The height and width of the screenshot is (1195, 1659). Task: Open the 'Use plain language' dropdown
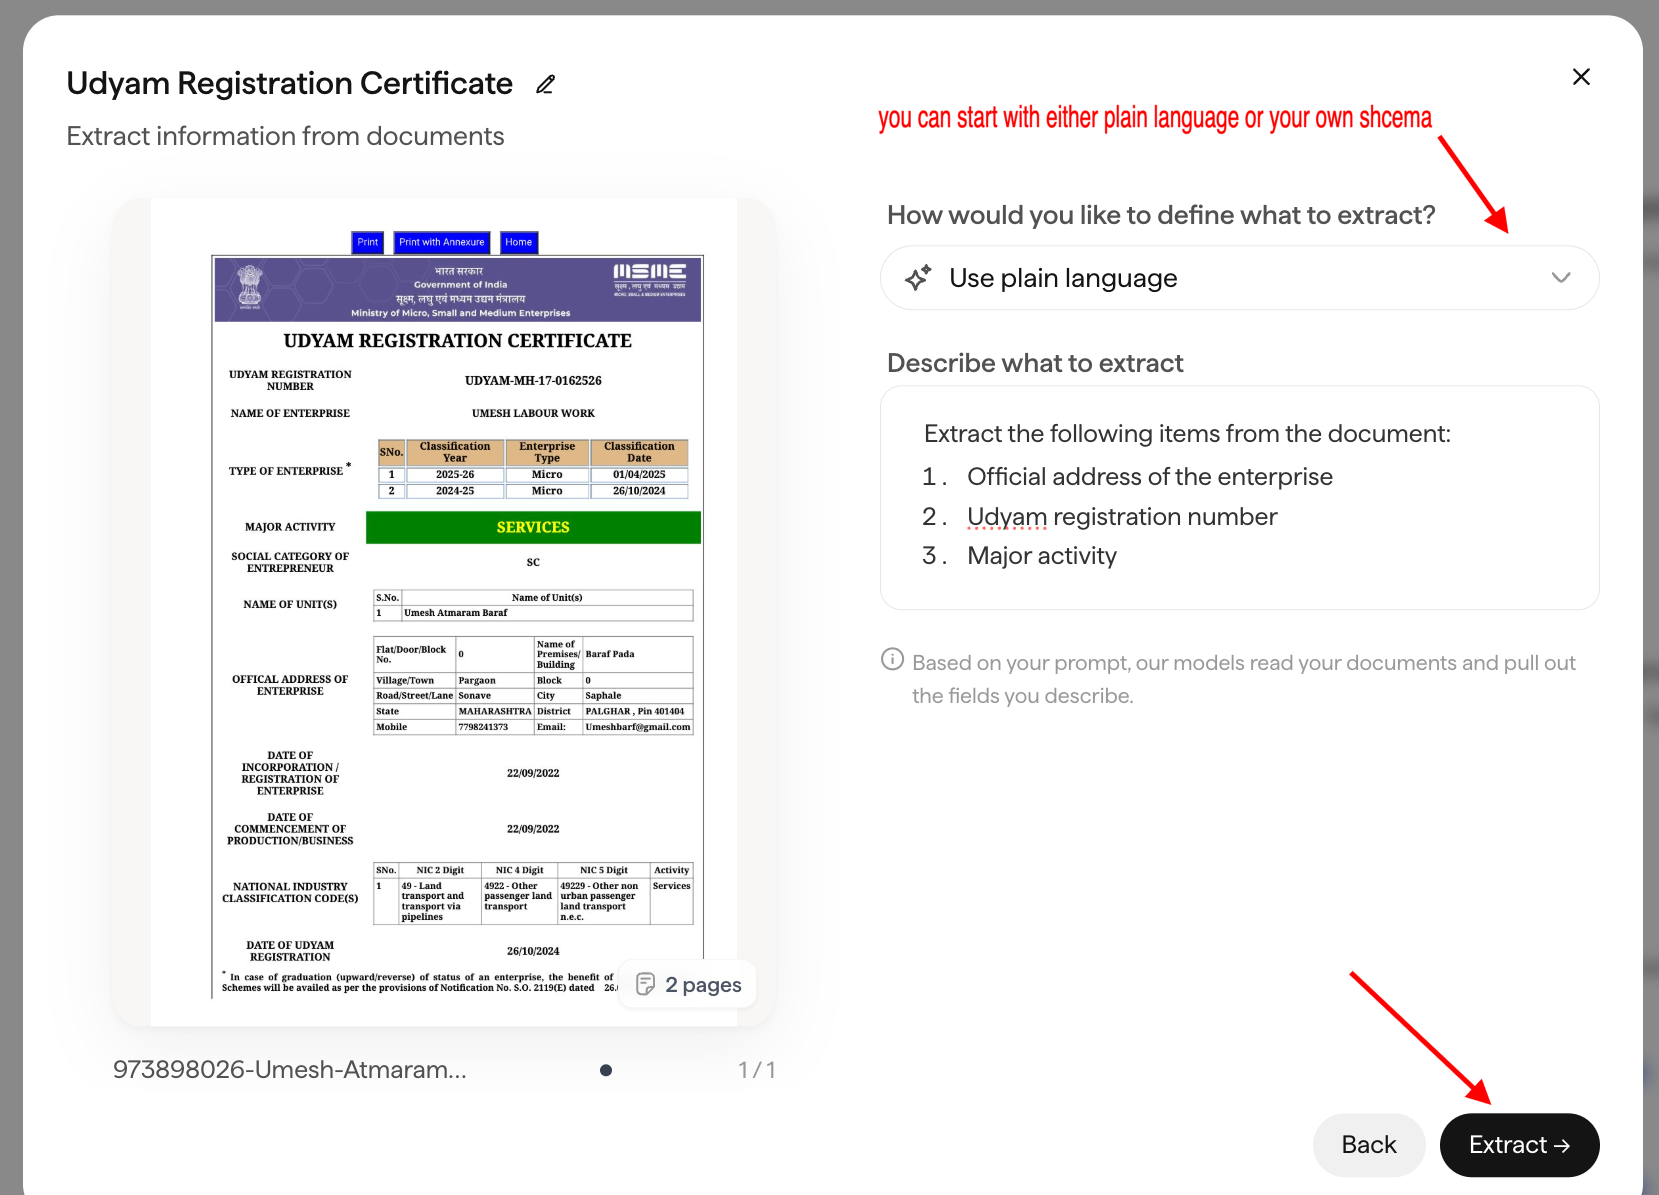pos(1239,278)
